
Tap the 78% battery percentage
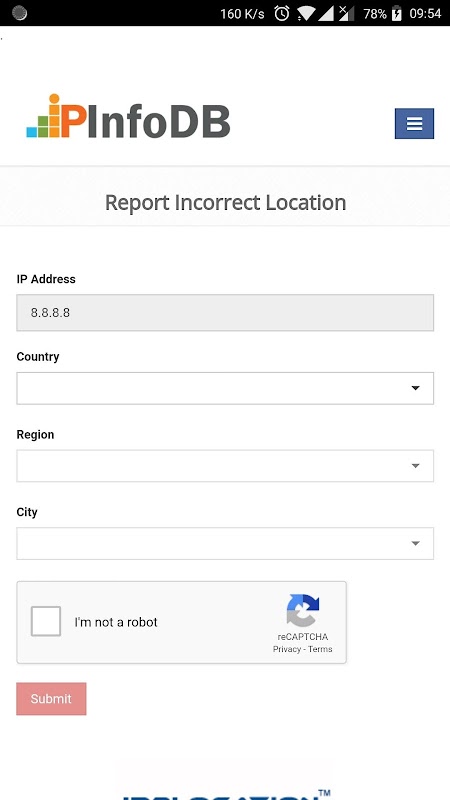tap(375, 14)
